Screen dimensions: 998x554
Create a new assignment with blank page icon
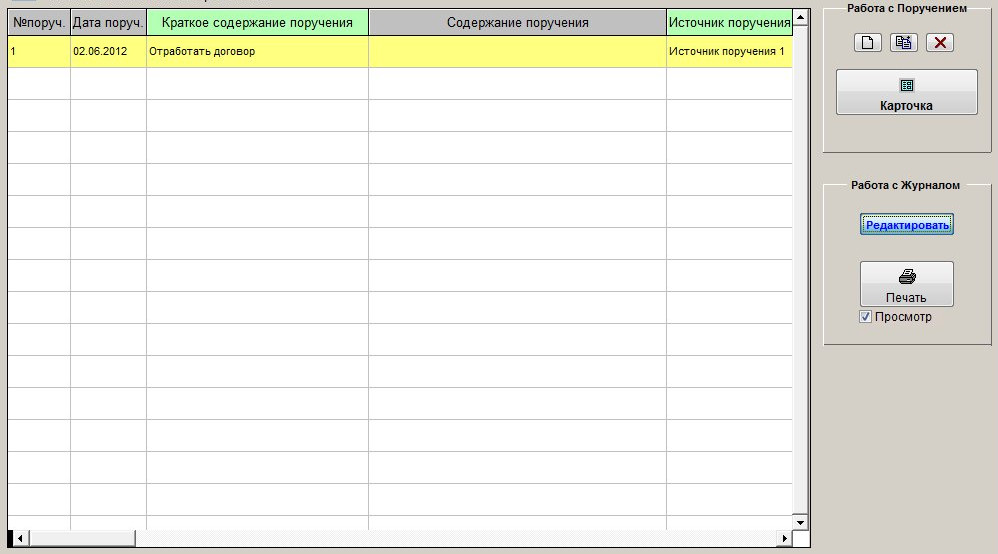868,43
